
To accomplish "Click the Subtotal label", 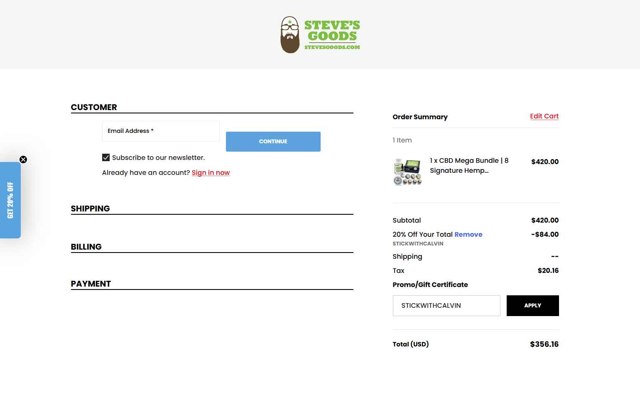I will pyautogui.click(x=407, y=220).
